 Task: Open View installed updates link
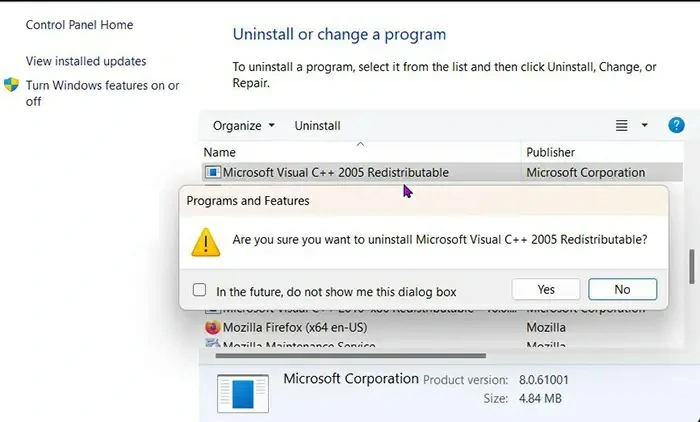86,61
